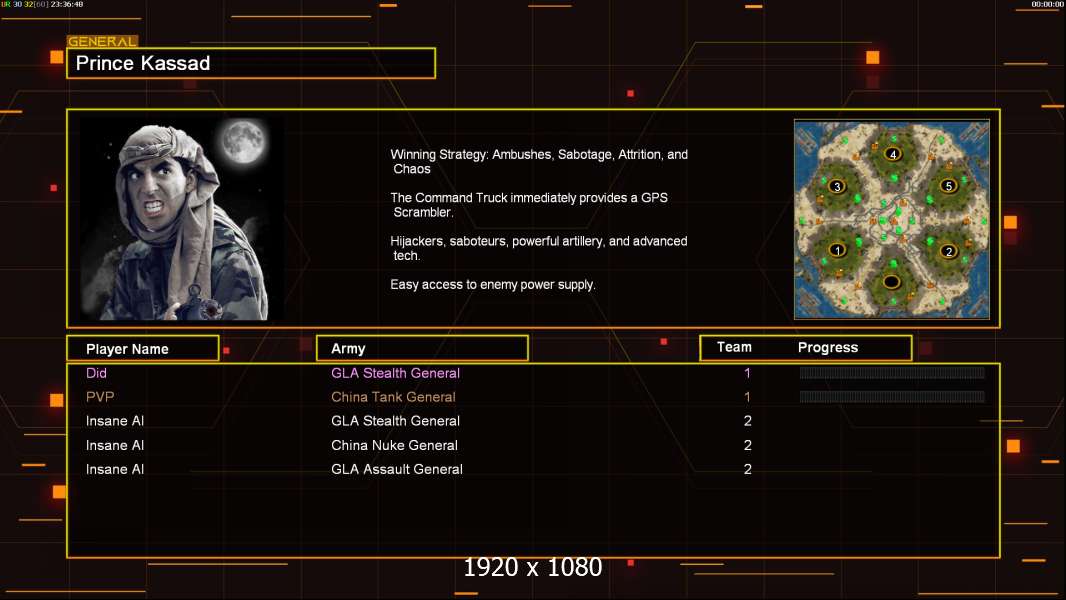
Task: Click 'Easy access to enemy power supply' text
Action: pyautogui.click(x=493, y=285)
